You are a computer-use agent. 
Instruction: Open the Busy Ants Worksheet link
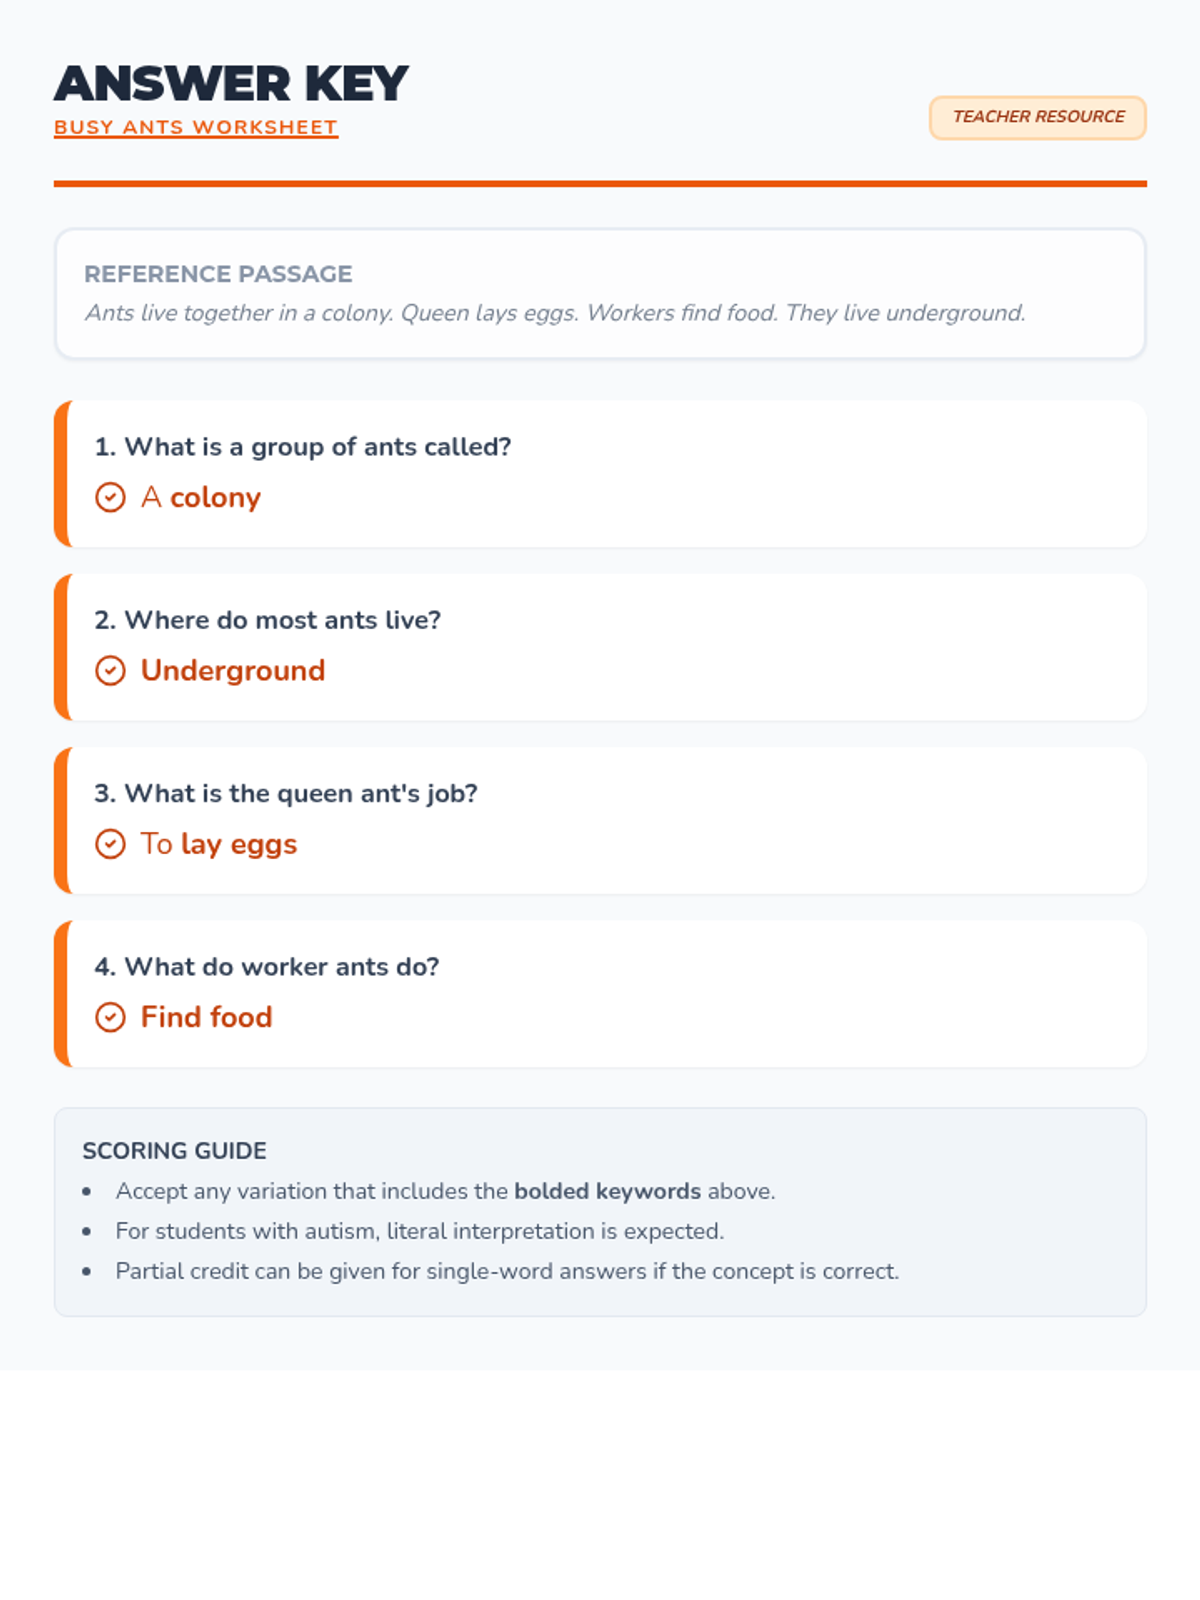point(196,128)
